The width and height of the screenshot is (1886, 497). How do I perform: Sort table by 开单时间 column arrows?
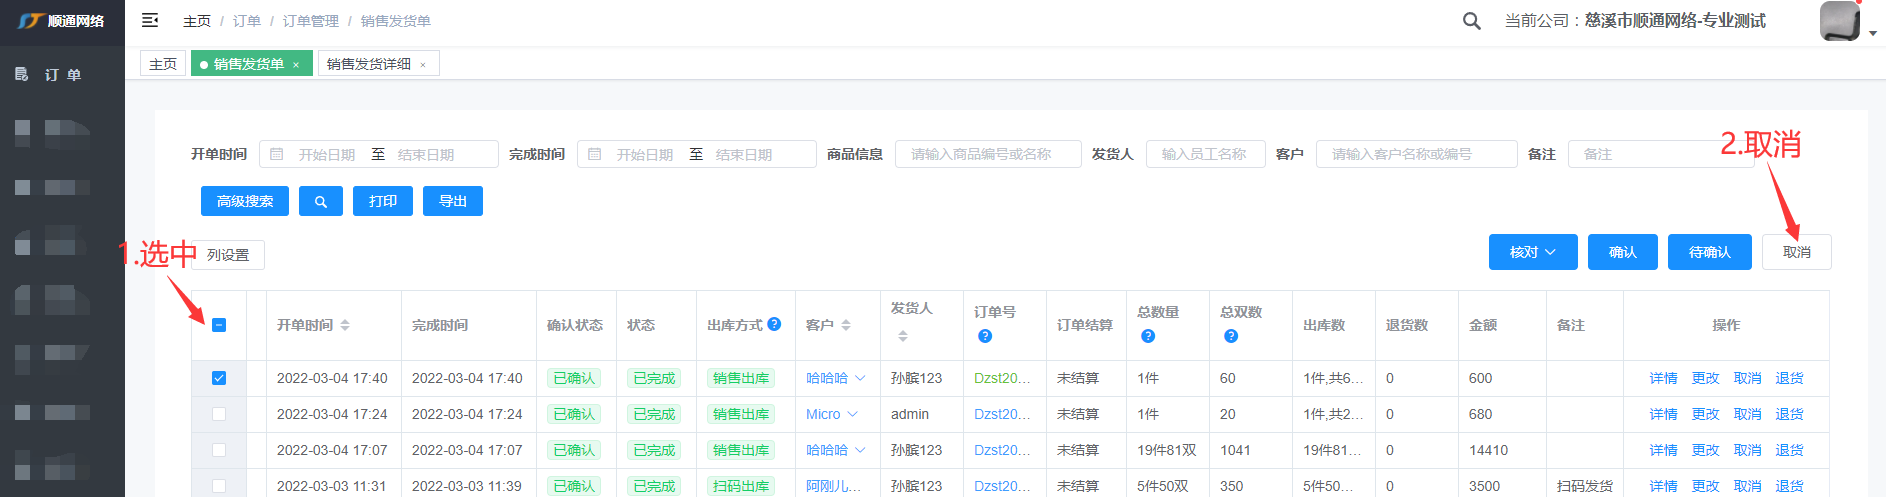345,325
